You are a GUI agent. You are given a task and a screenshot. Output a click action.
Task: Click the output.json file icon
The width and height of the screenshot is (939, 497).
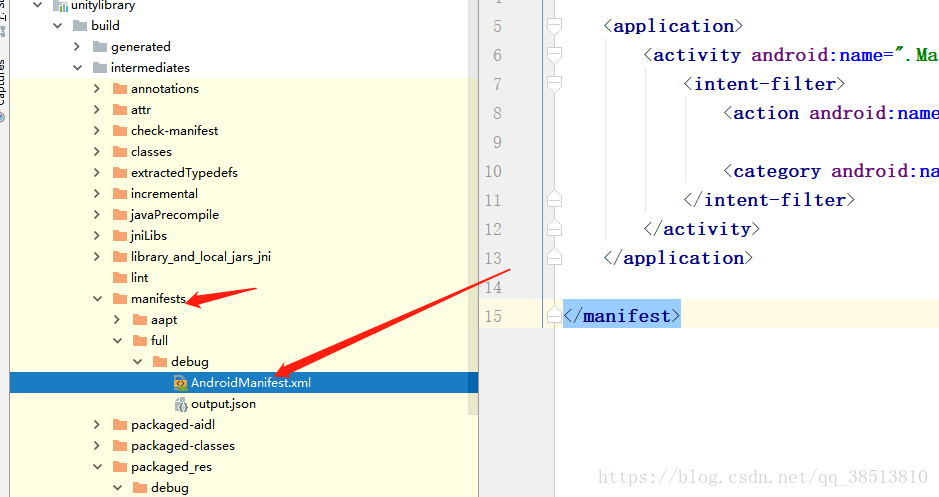click(x=180, y=404)
